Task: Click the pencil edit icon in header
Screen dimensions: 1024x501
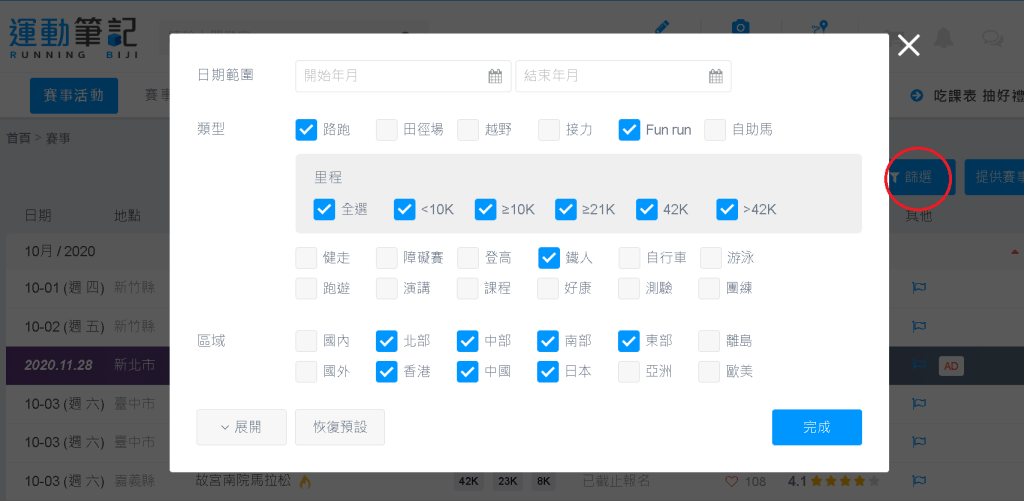Action: coord(662,27)
